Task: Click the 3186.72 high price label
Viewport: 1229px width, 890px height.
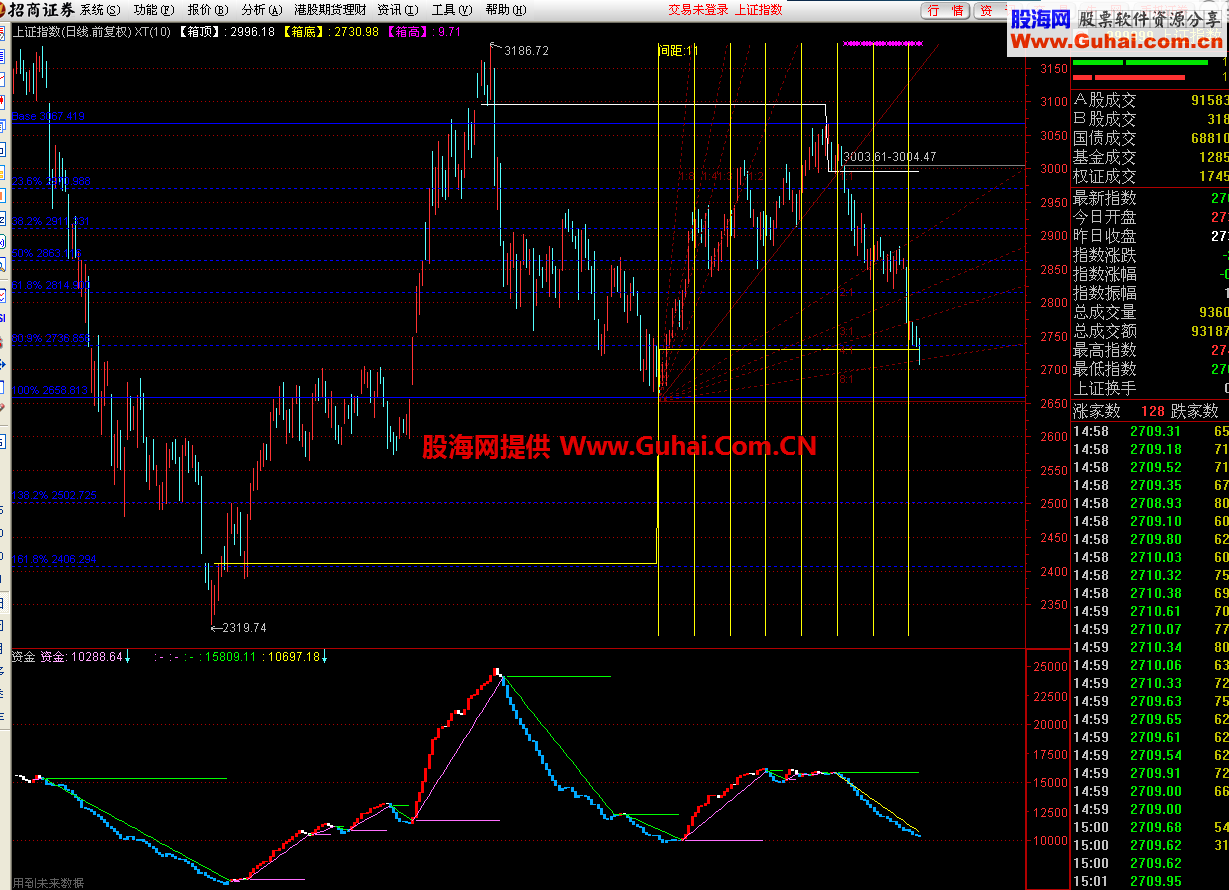Action: (527, 50)
